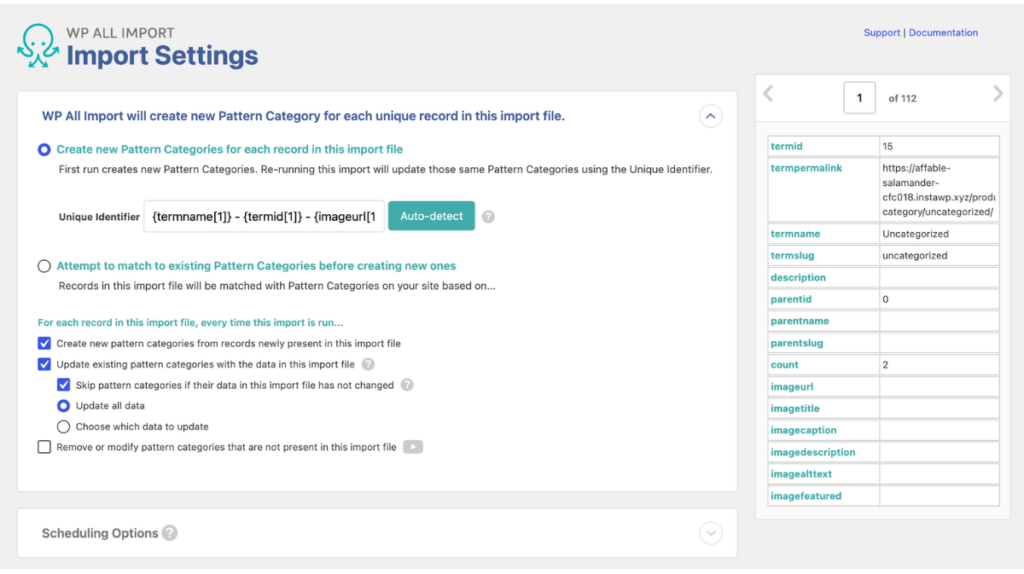Image resolution: width=1024 pixels, height=574 pixels.
Task: Click the 'of 112' record count text
Action: click(x=903, y=99)
